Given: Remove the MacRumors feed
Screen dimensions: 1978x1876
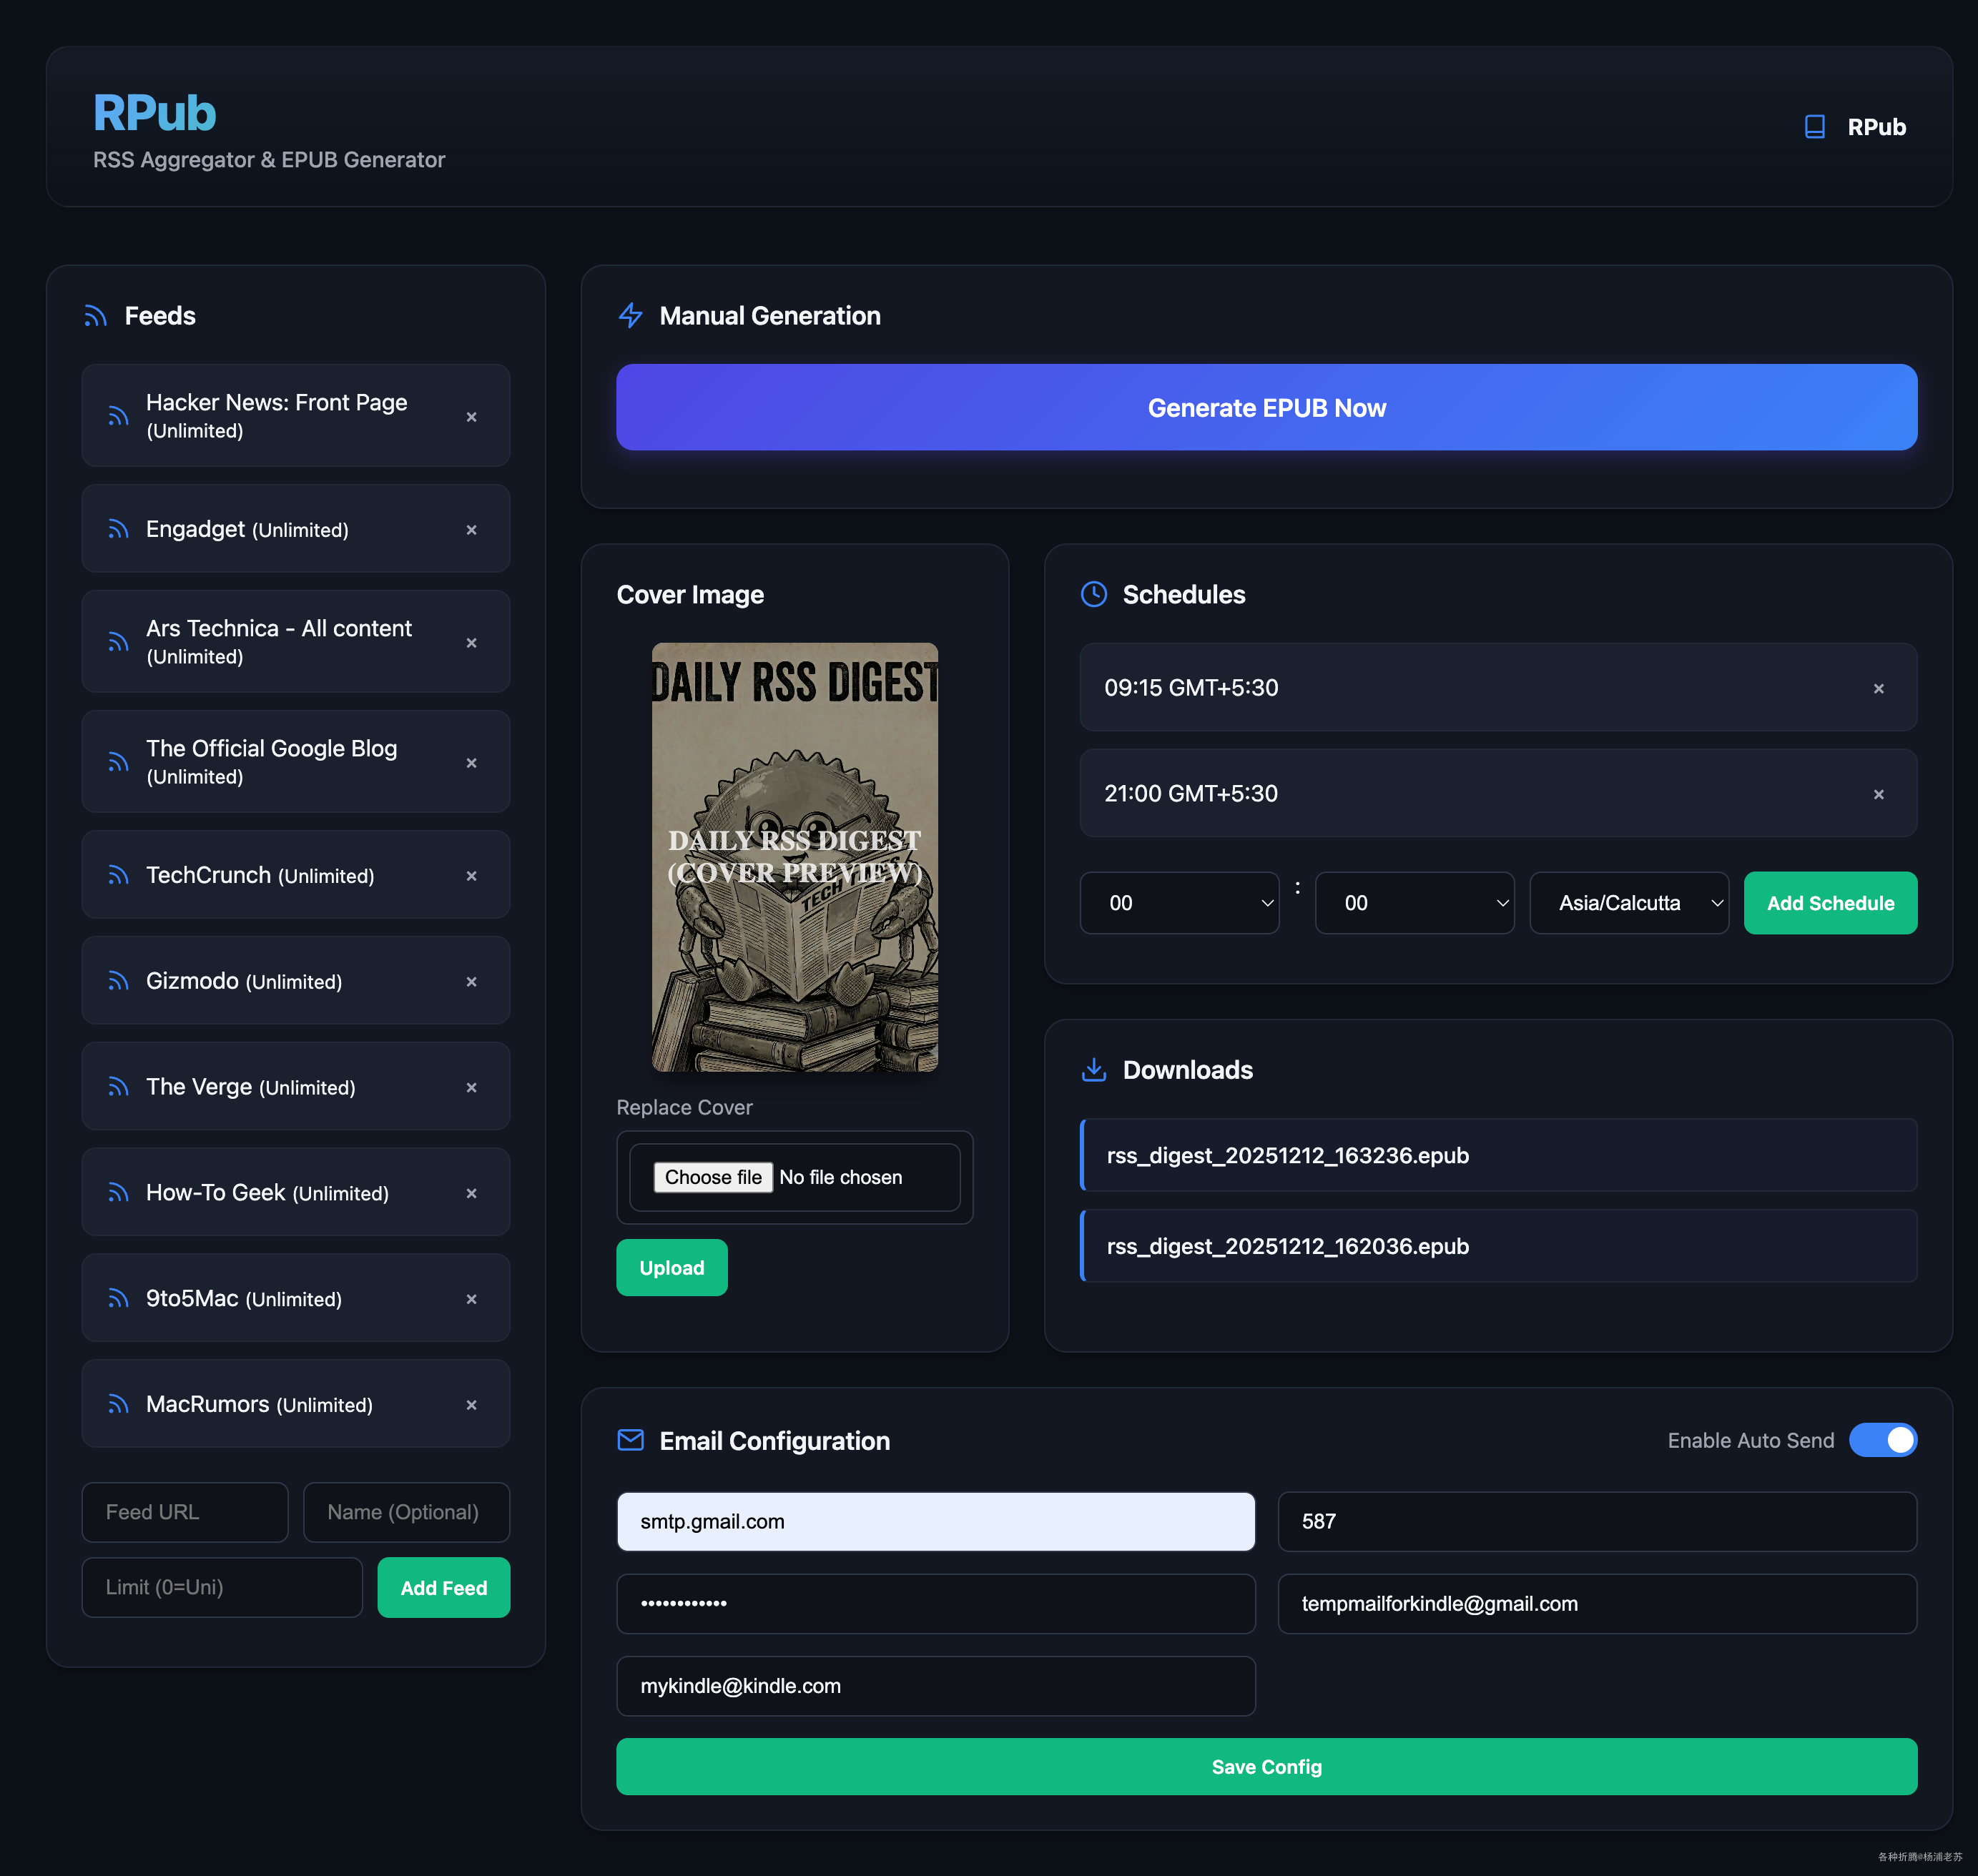Looking at the screenshot, I should (x=471, y=1405).
